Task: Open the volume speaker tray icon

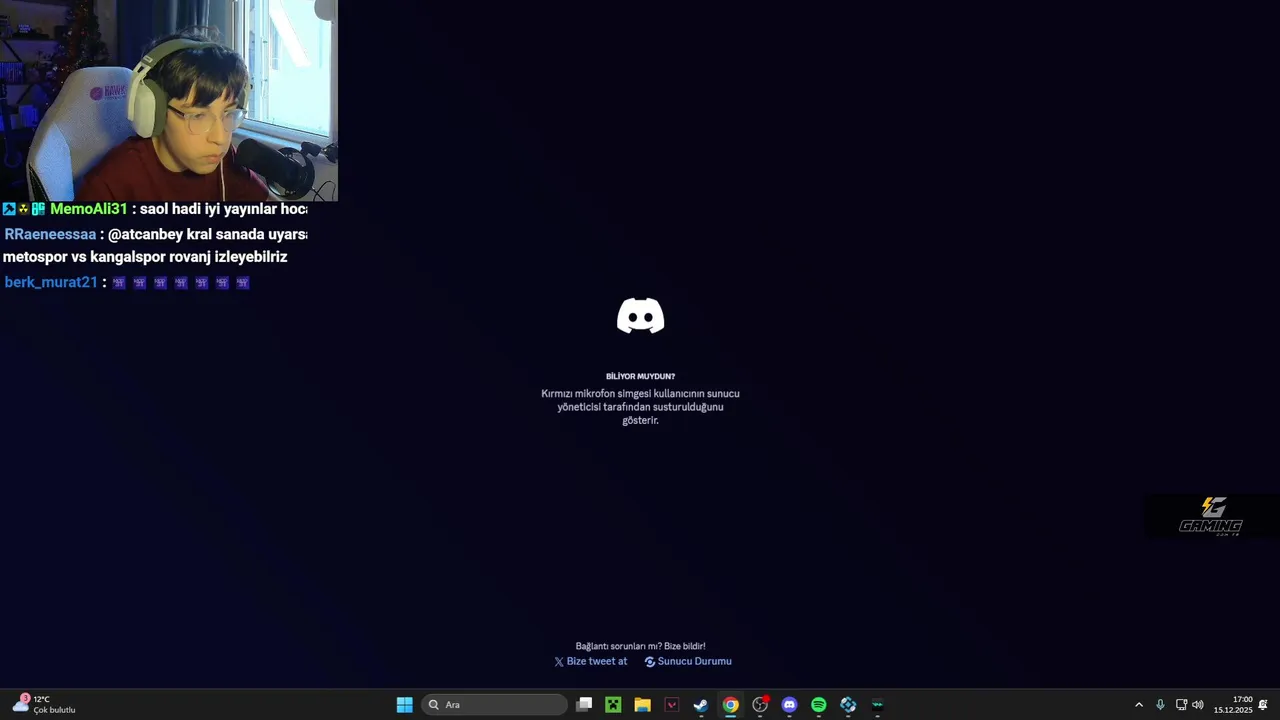Action: point(1198,705)
